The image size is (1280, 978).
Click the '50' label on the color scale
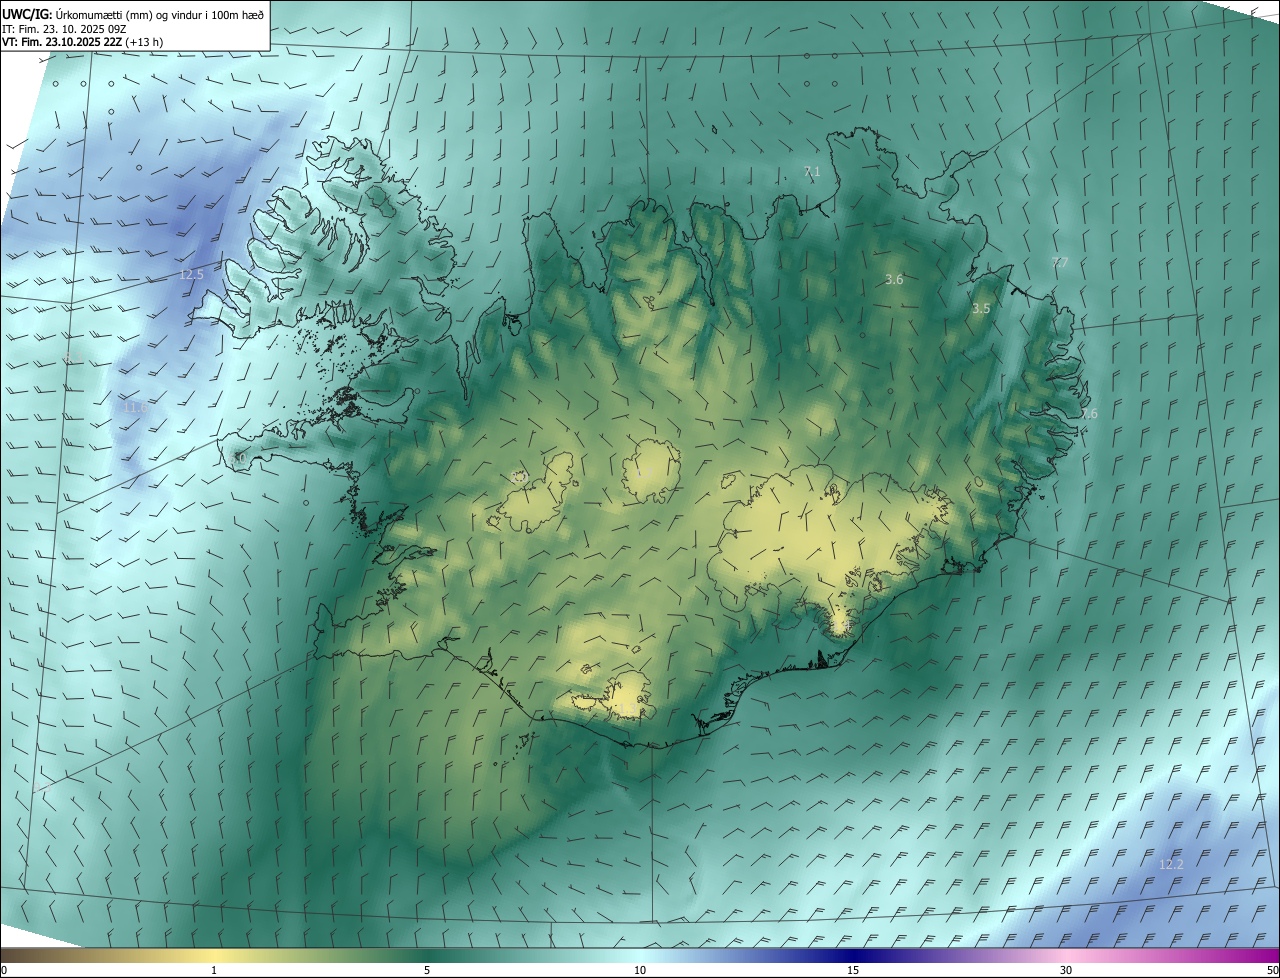point(1272,970)
